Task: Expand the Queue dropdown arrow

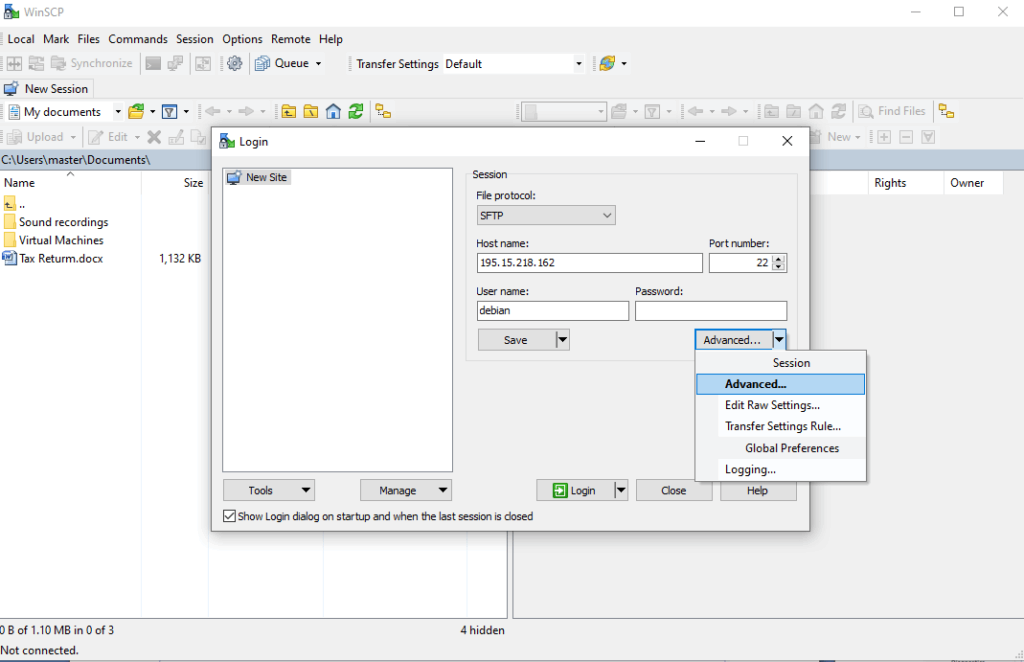Action: click(x=319, y=64)
